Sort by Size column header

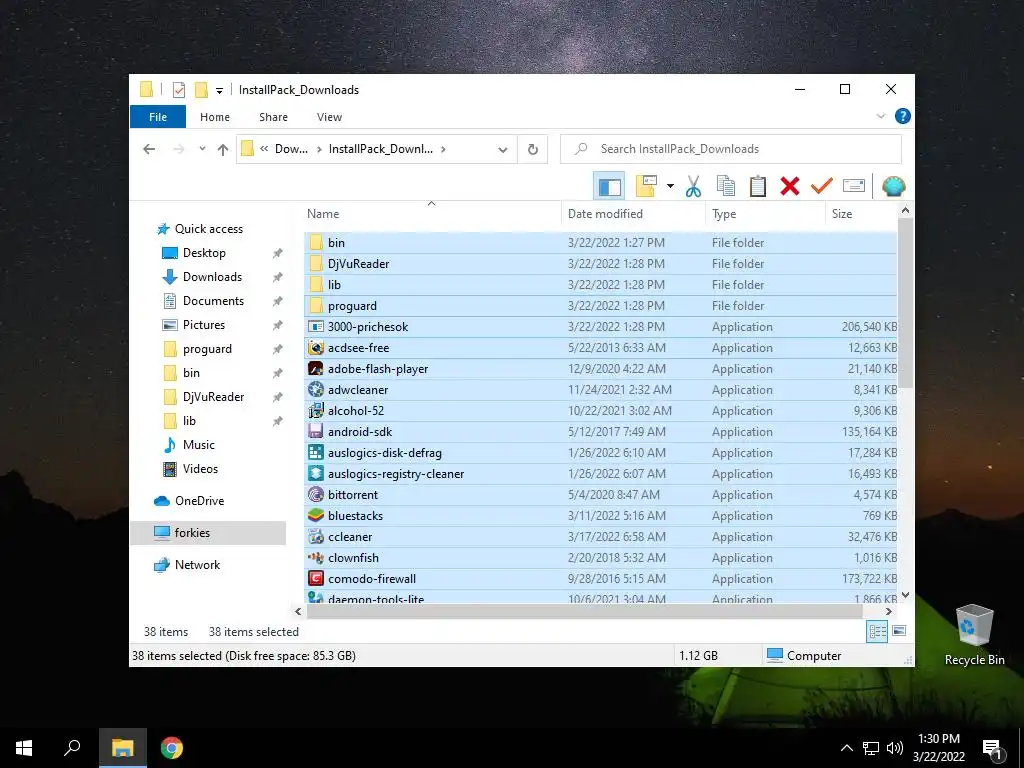click(x=861, y=214)
